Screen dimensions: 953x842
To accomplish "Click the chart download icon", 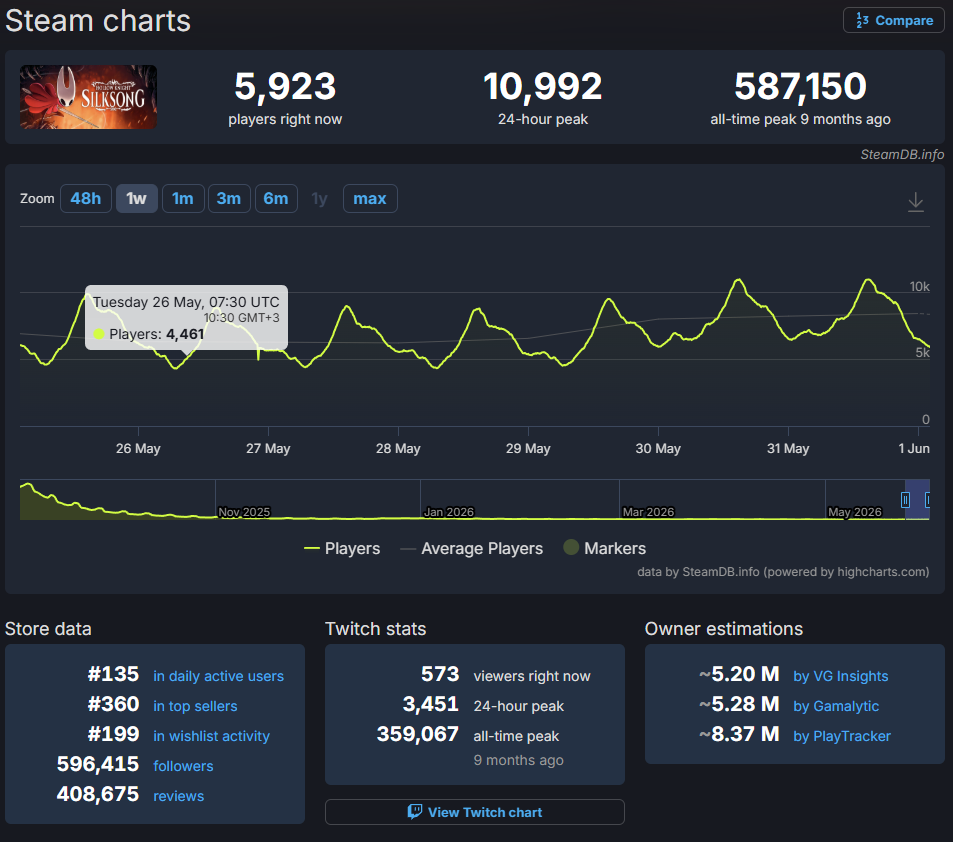I will (915, 201).
